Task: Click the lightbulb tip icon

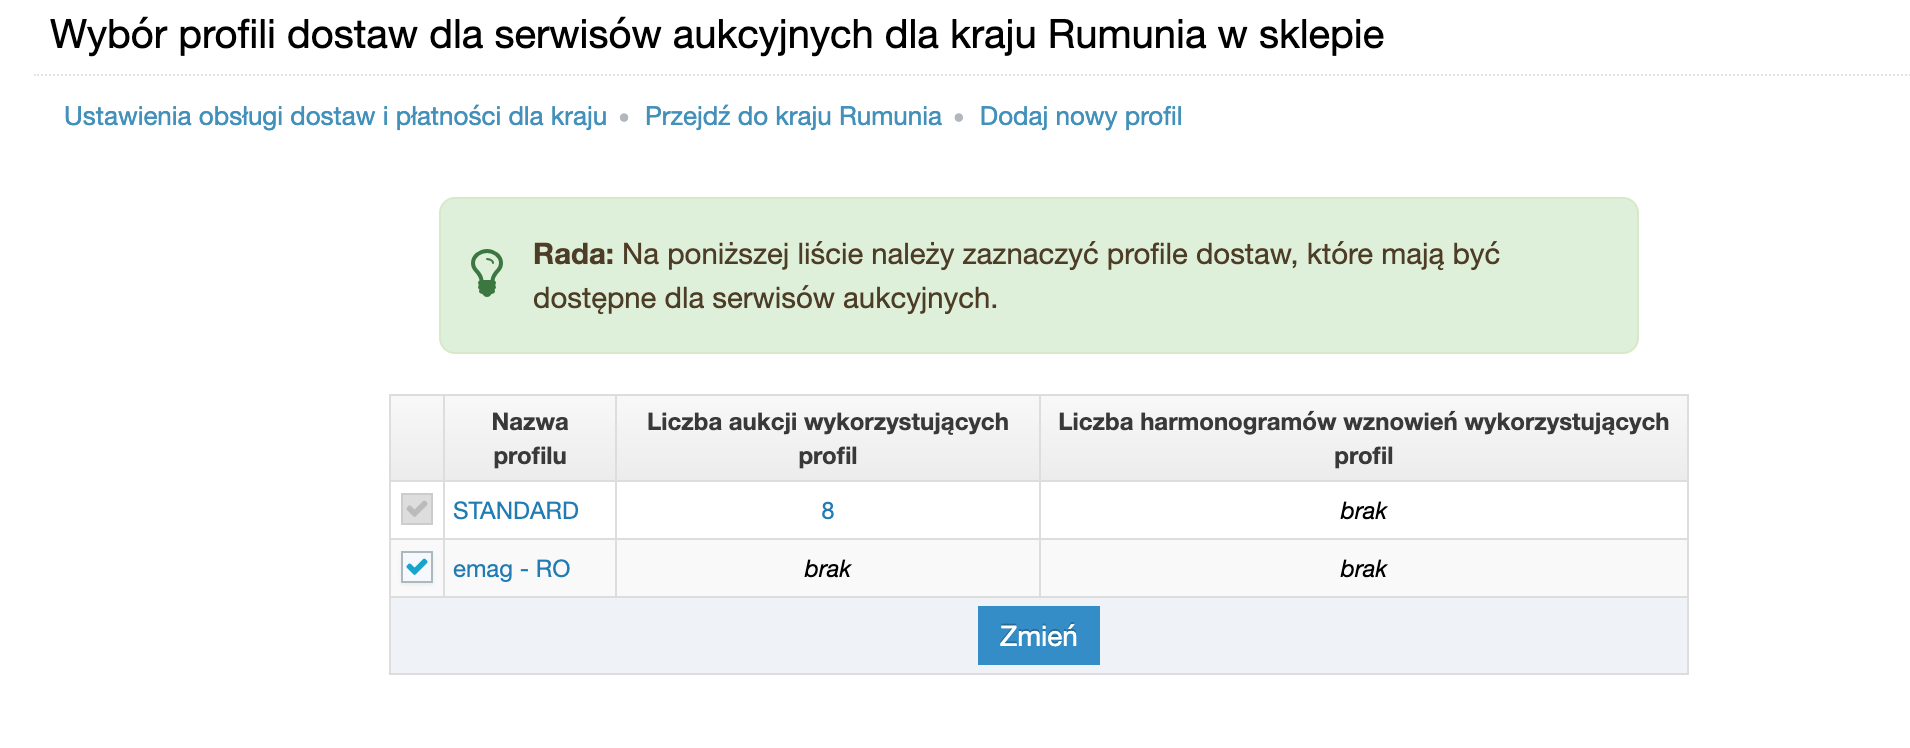Action: tap(487, 273)
